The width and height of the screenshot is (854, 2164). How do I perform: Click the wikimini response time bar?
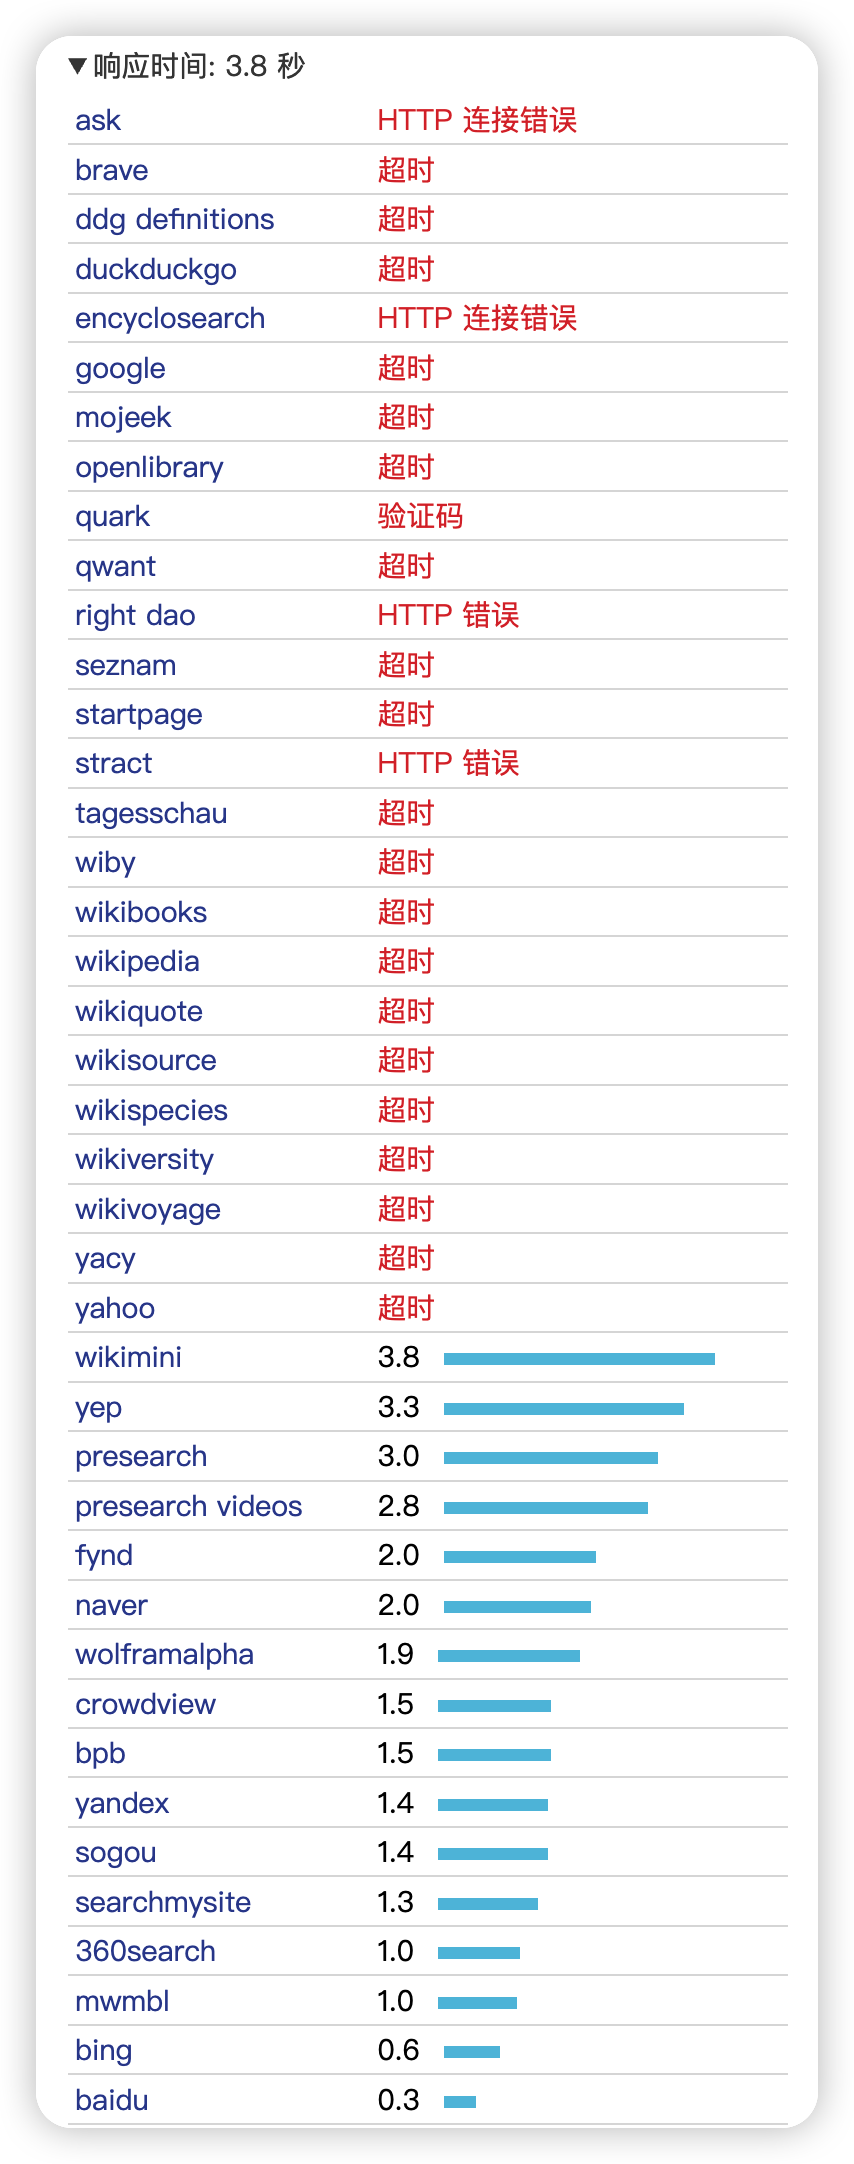click(579, 1359)
